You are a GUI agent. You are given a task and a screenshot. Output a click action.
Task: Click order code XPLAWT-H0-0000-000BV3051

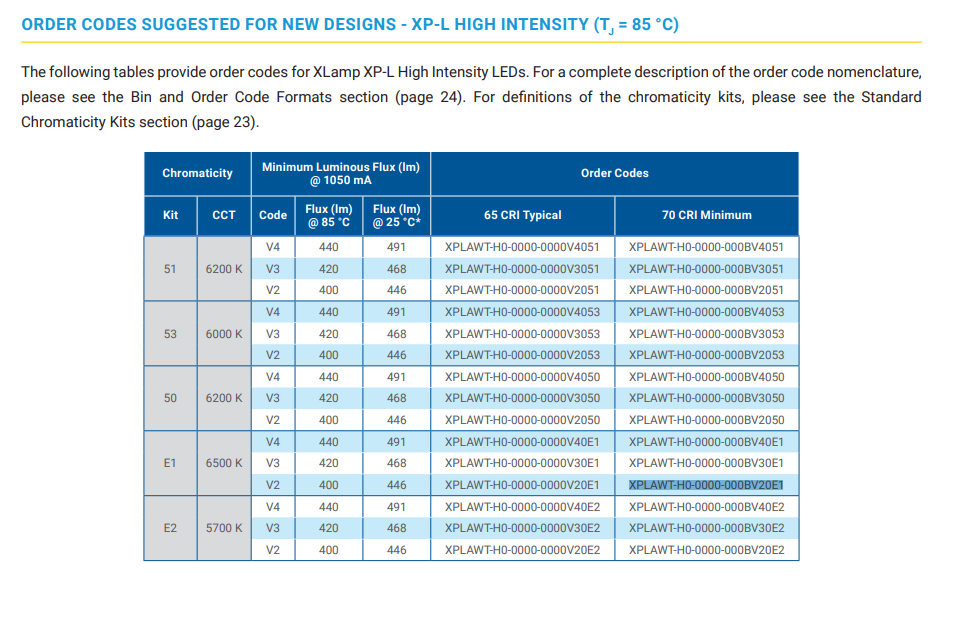pyautogui.click(x=706, y=269)
